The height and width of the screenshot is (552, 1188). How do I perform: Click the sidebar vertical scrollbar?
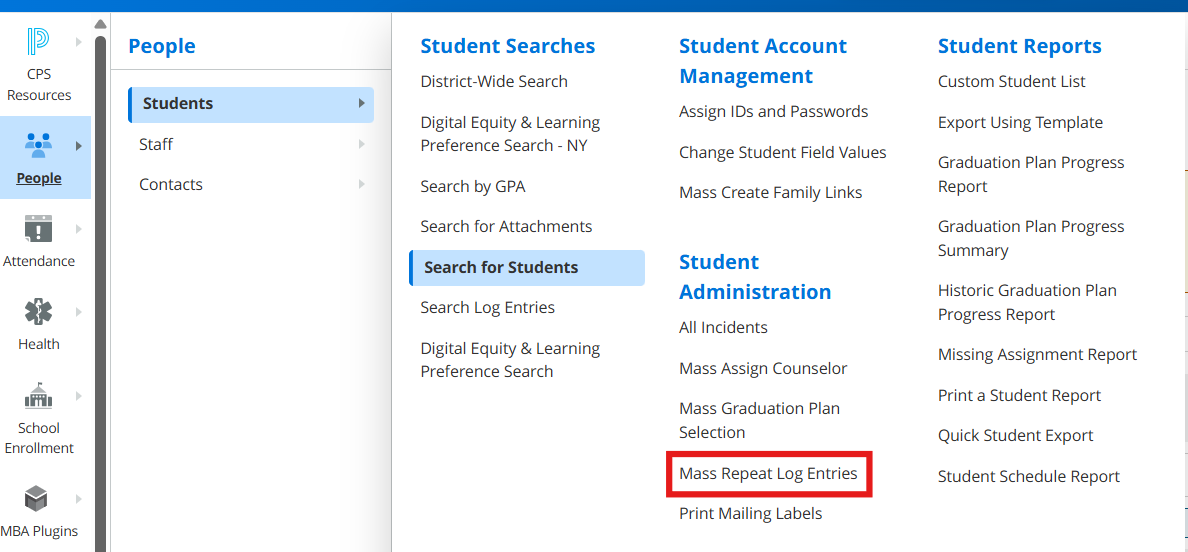[x=100, y=294]
